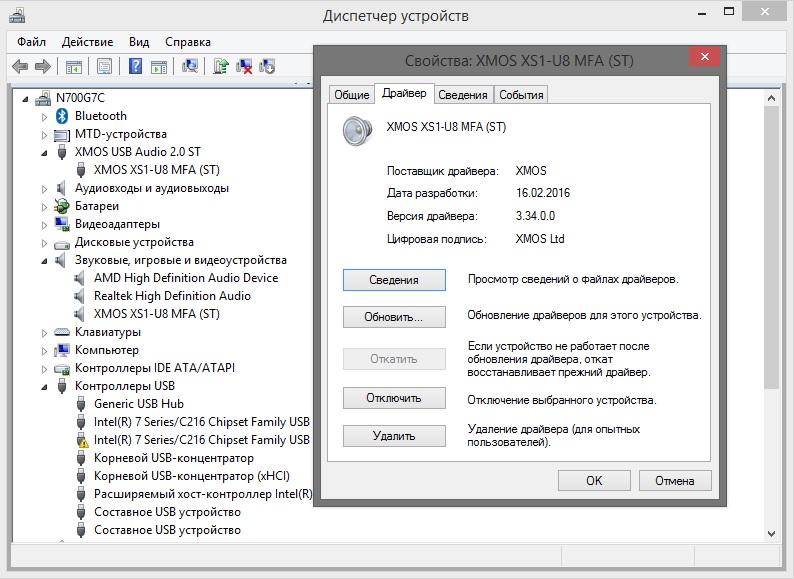The width and height of the screenshot is (794, 579).
Task: Click the Удалить button
Action: 394,436
